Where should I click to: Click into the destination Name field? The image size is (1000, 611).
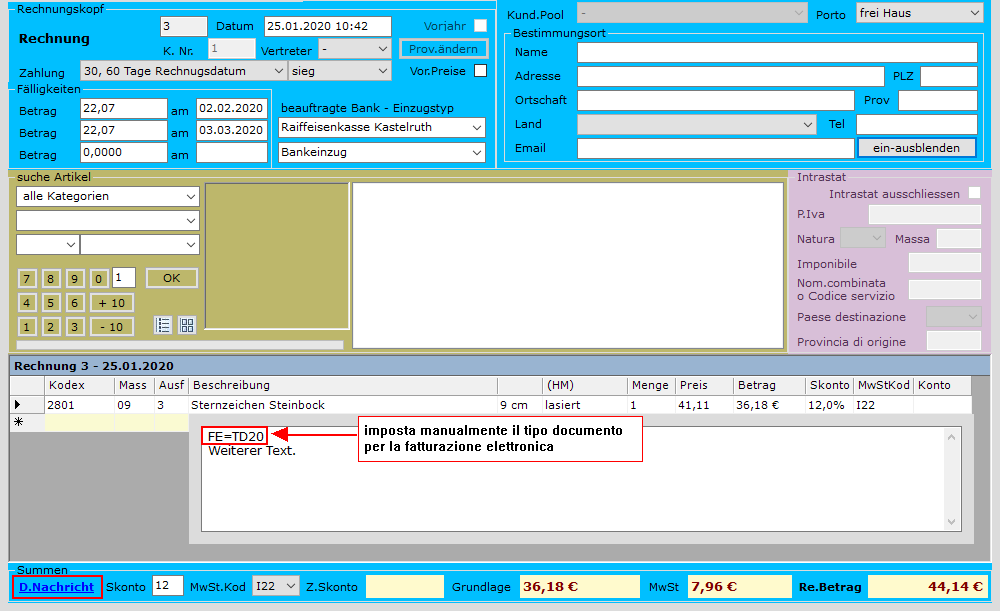[x=776, y=52]
